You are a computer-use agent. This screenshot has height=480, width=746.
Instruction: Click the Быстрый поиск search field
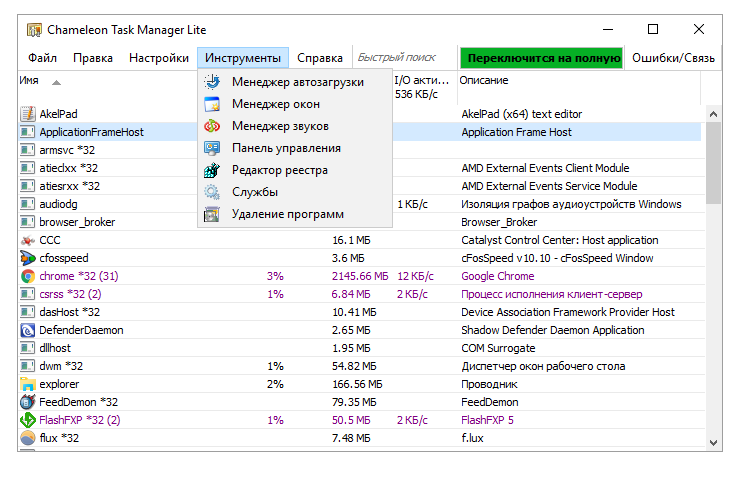[x=404, y=58]
